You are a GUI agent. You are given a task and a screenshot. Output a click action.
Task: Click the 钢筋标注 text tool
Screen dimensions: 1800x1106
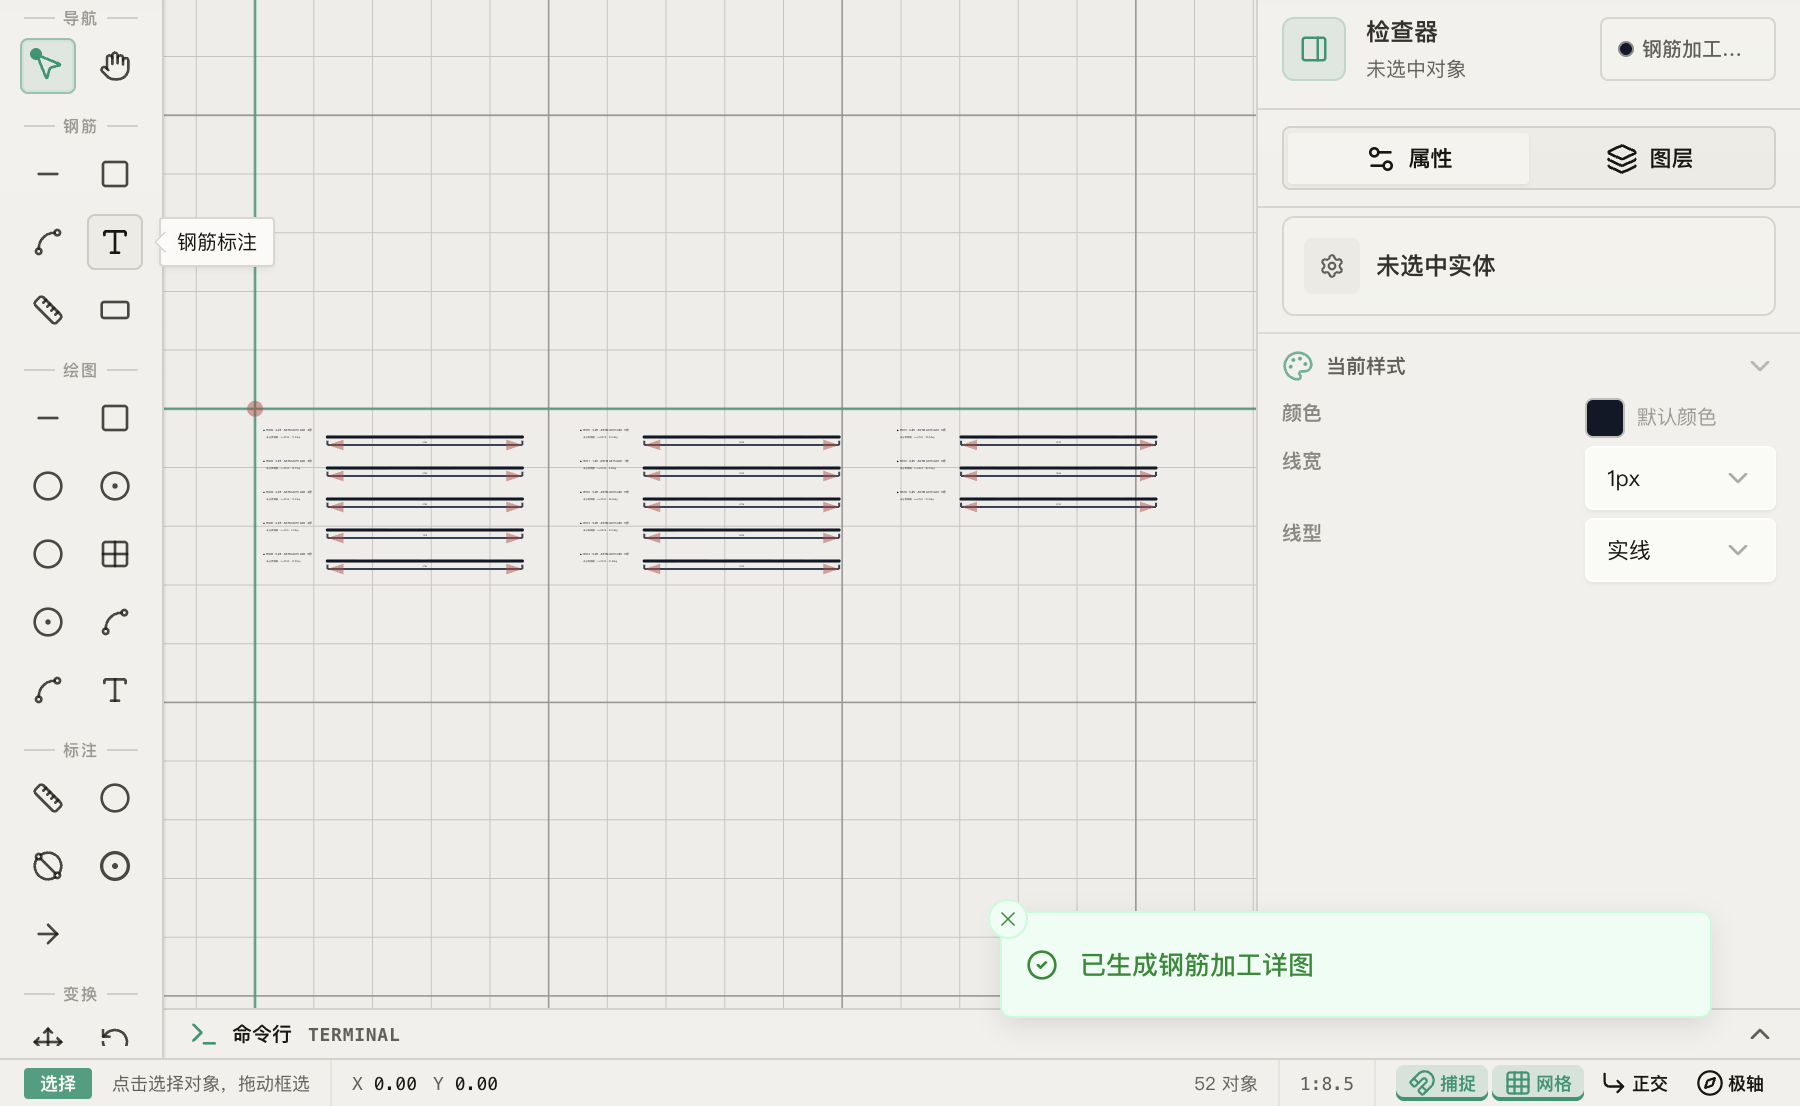(x=115, y=242)
